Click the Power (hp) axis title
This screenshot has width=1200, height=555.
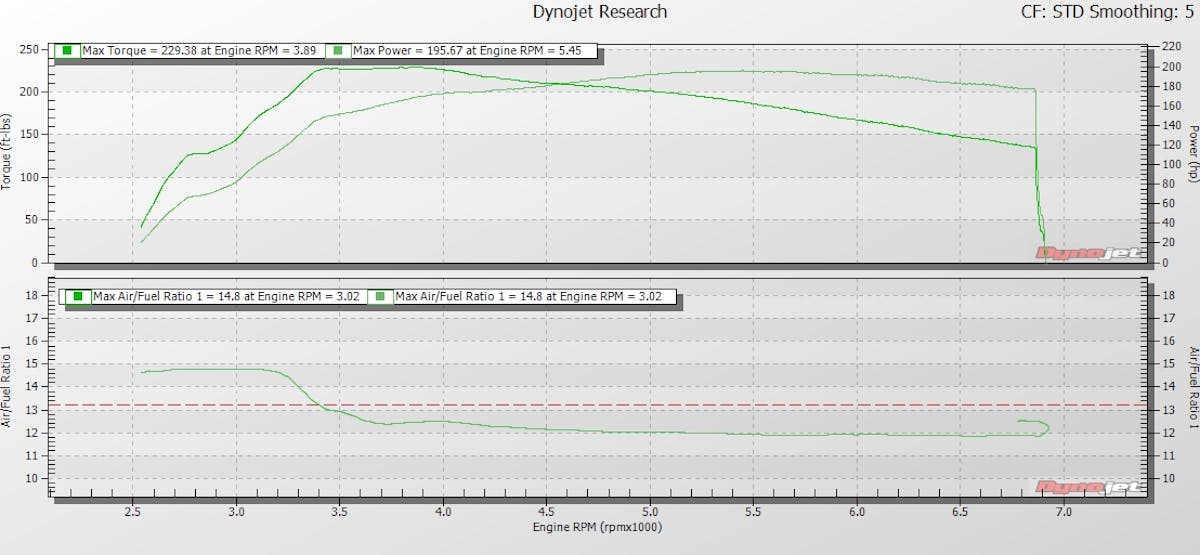coord(1192,153)
